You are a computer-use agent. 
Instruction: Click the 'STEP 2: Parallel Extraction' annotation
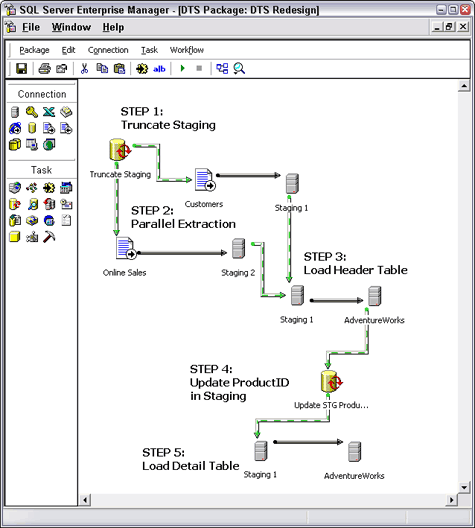click(x=183, y=217)
